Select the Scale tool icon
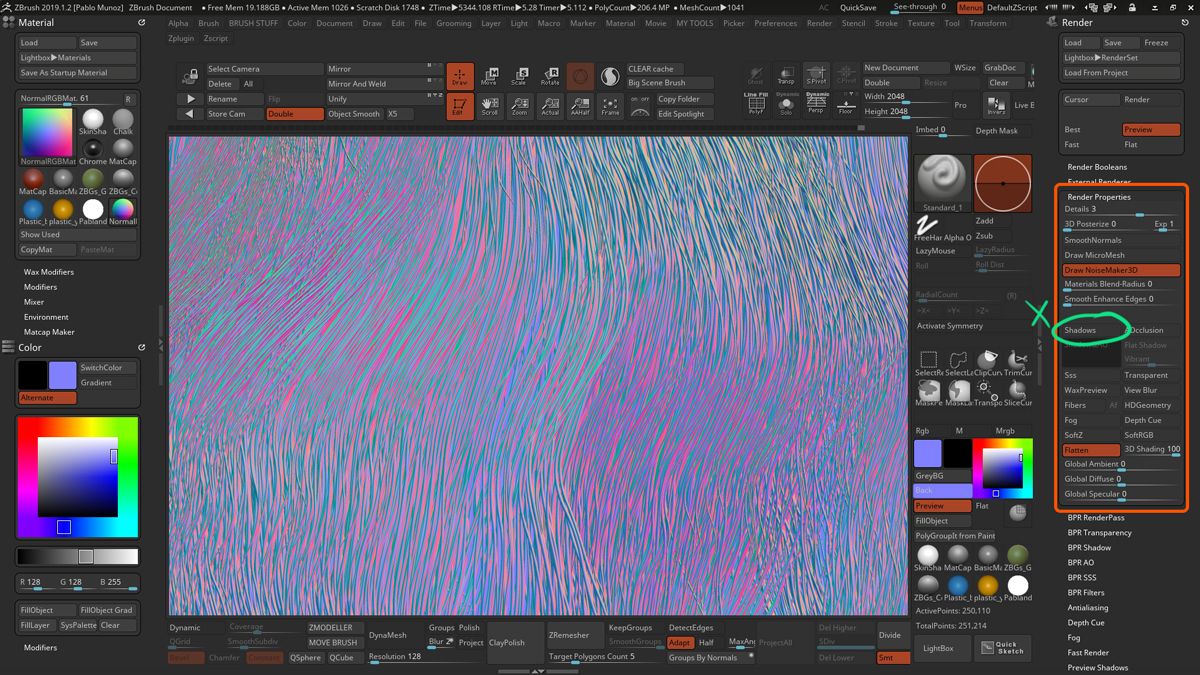Viewport: 1200px width, 675px height. [520, 77]
